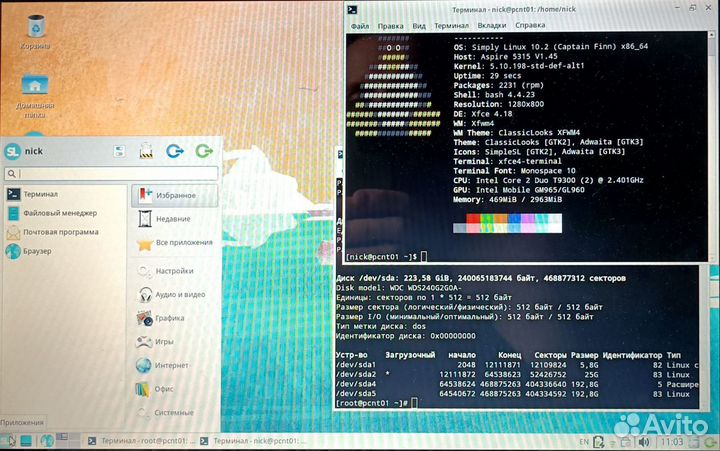Screen dimensions: 720x451
Task: Open Почтовая программа in the favorites
Action: [63, 232]
